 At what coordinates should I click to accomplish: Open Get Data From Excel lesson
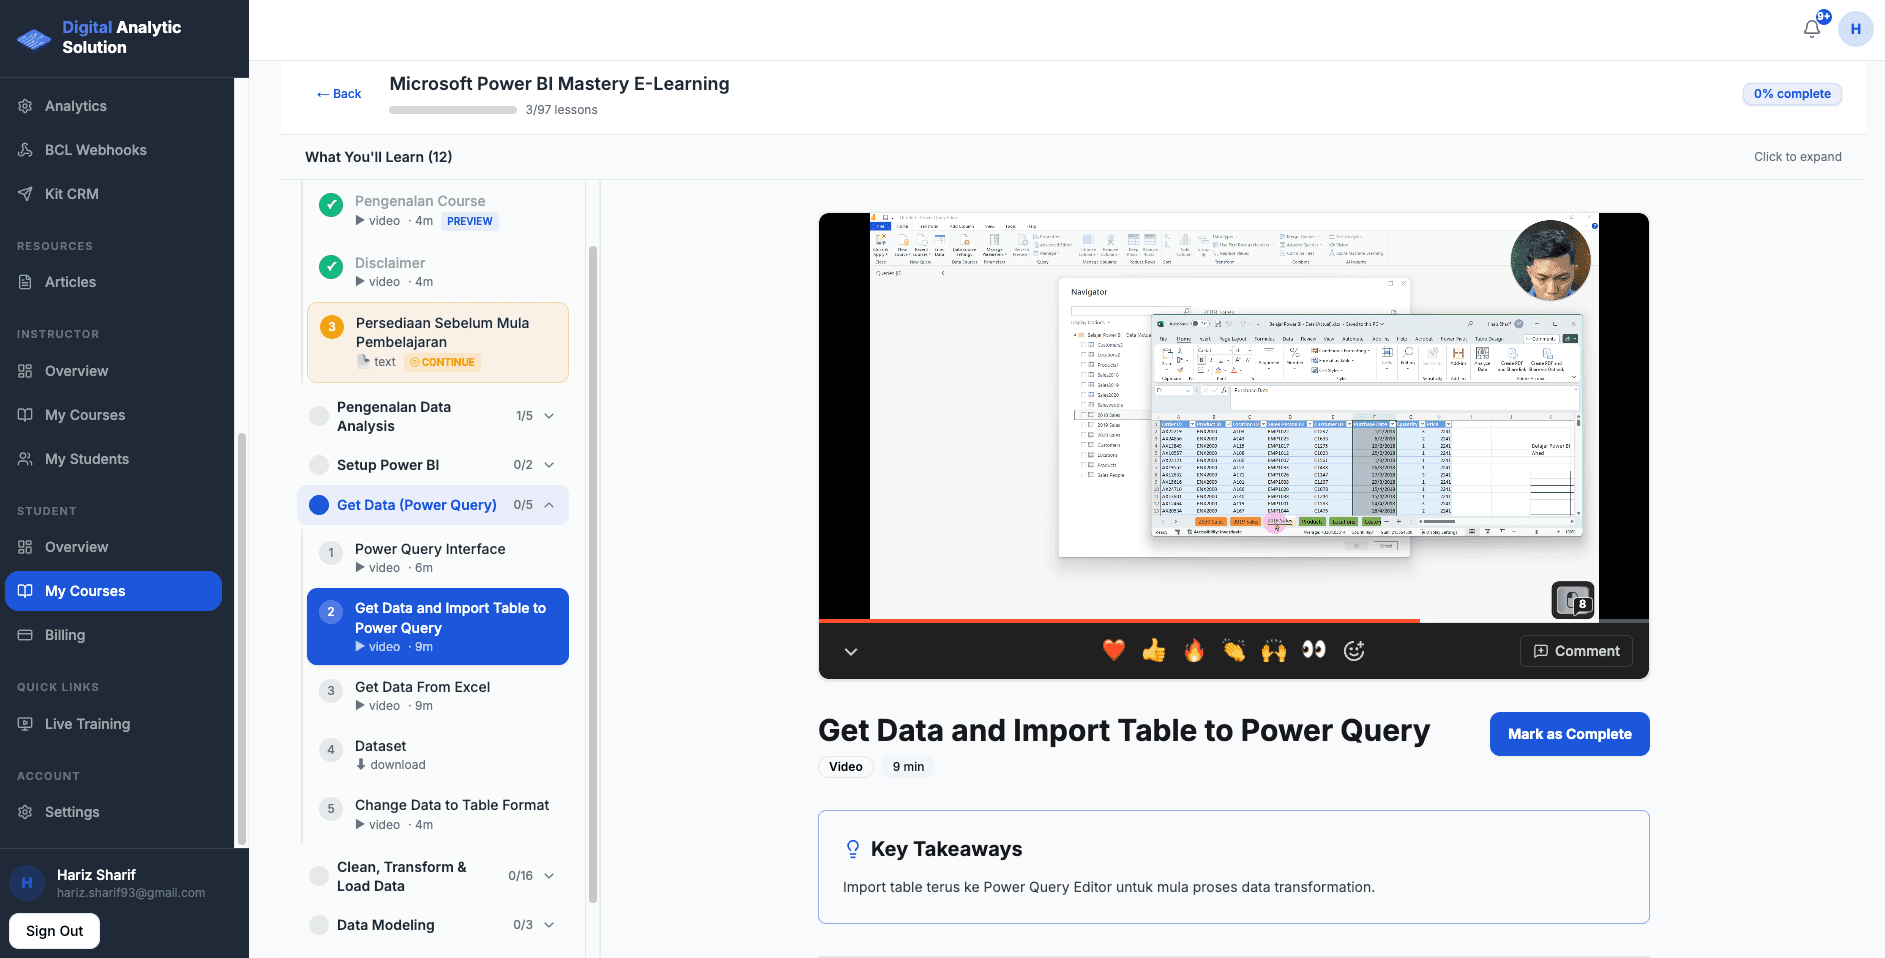click(438, 696)
